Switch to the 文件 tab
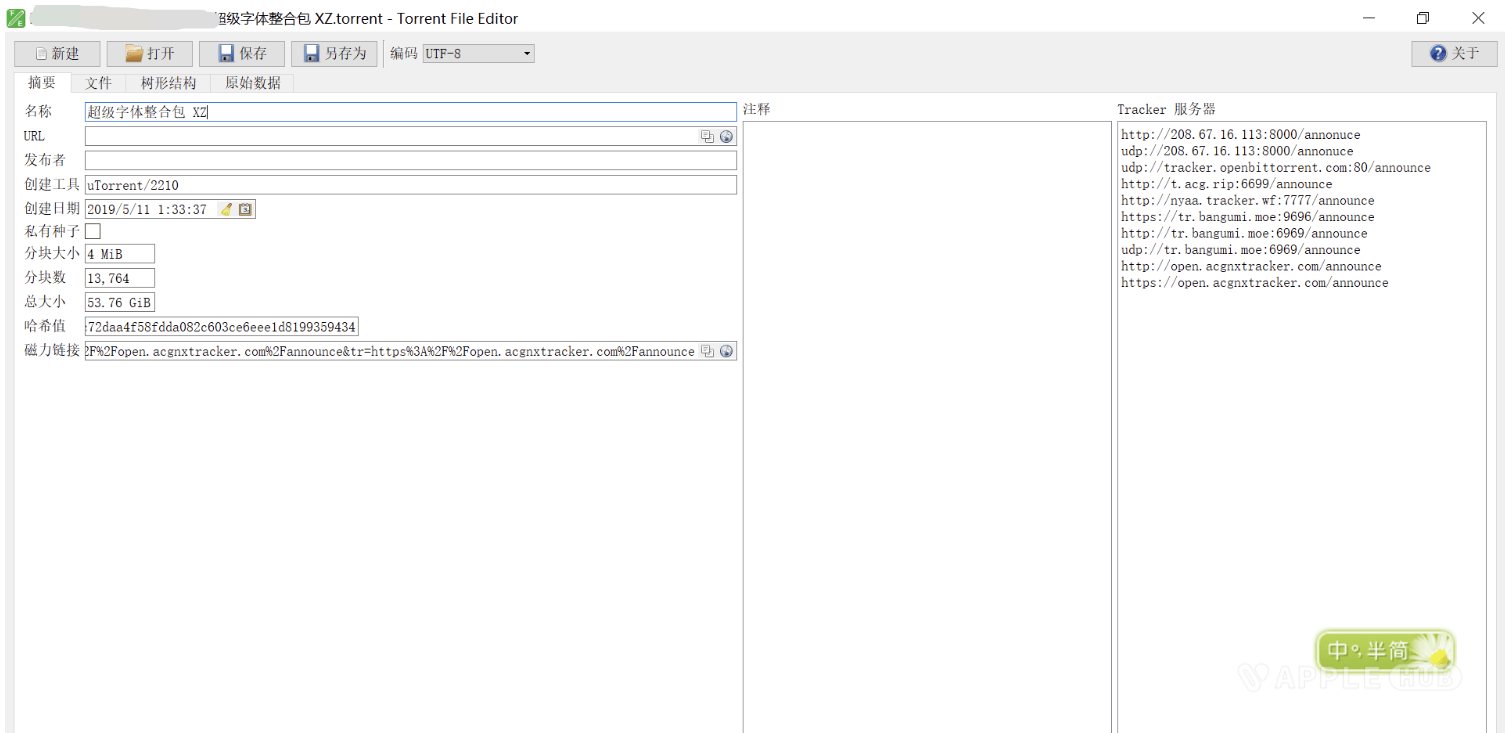 (x=98, y=83)
